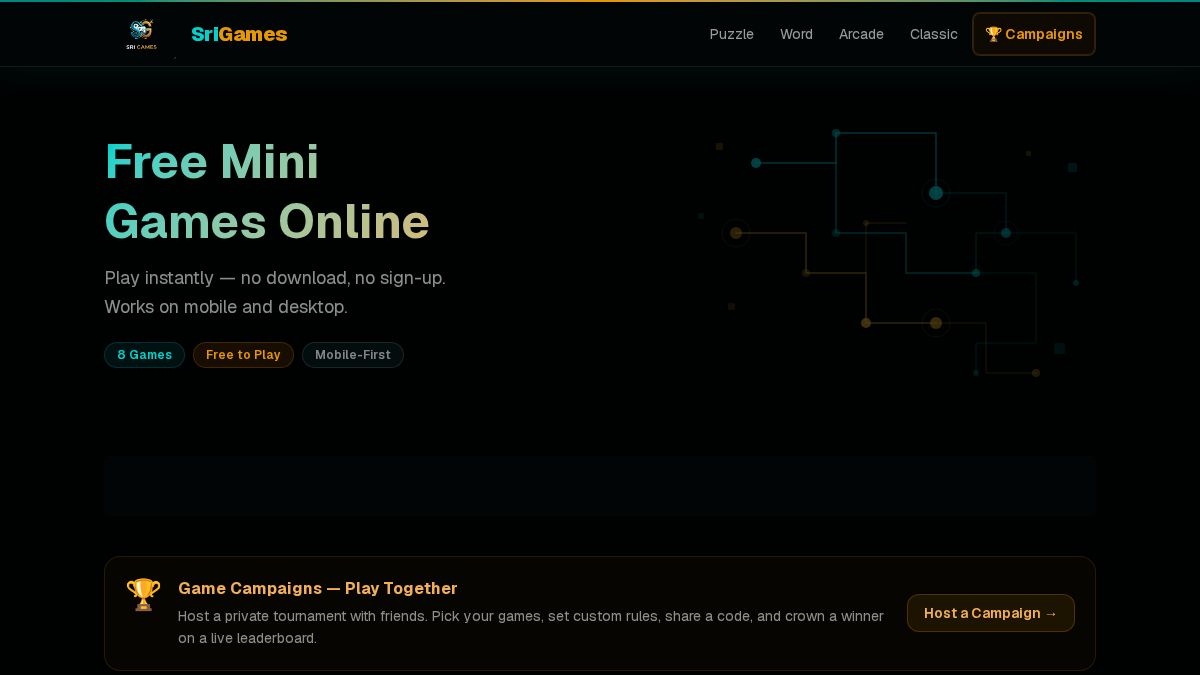1200x675 pixels.
Task: Click the empty dark banner strip
Action: (600, 485)
